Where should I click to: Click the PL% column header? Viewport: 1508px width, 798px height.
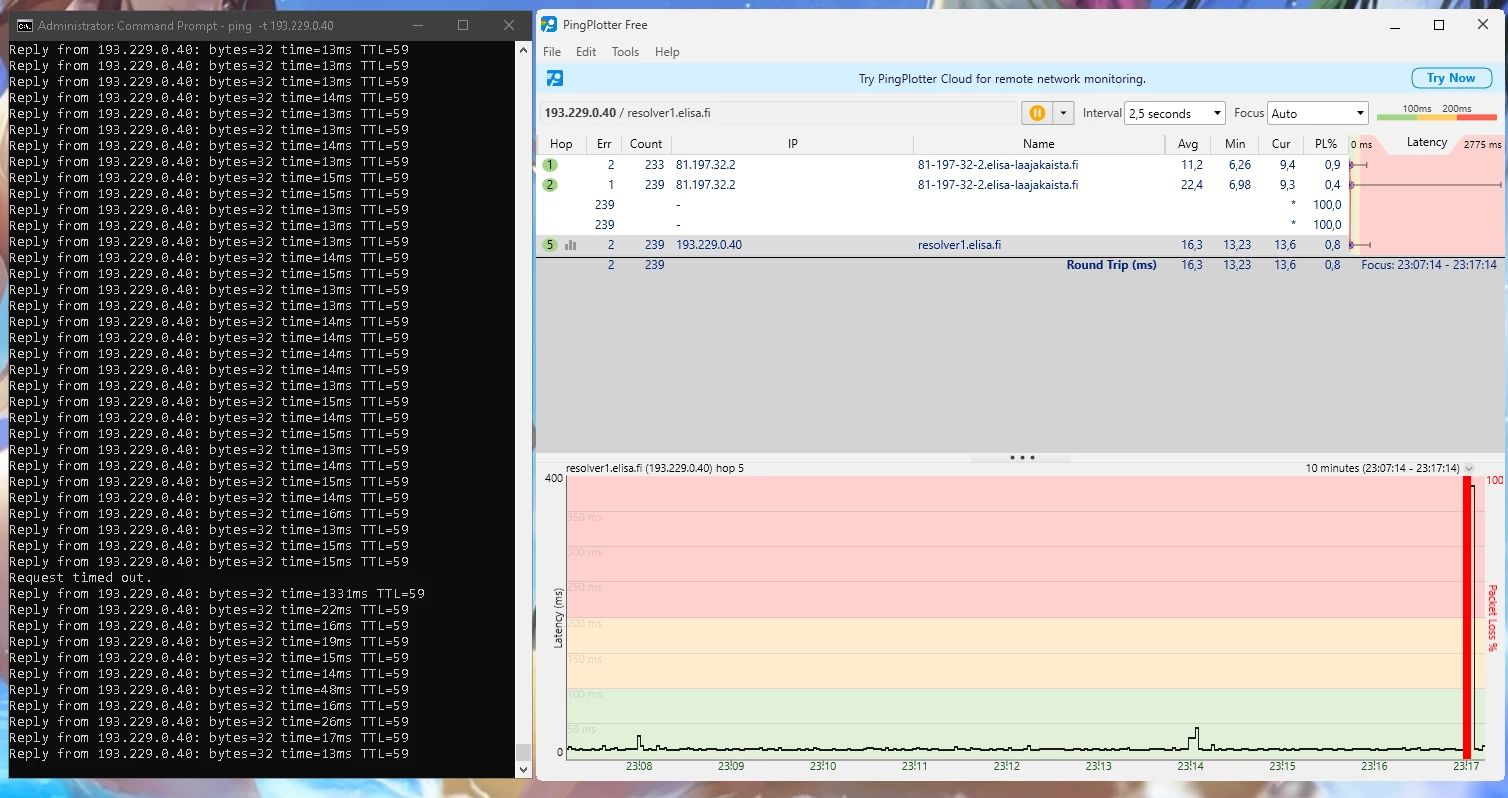pyautogui.click(x=1325, y=144)
